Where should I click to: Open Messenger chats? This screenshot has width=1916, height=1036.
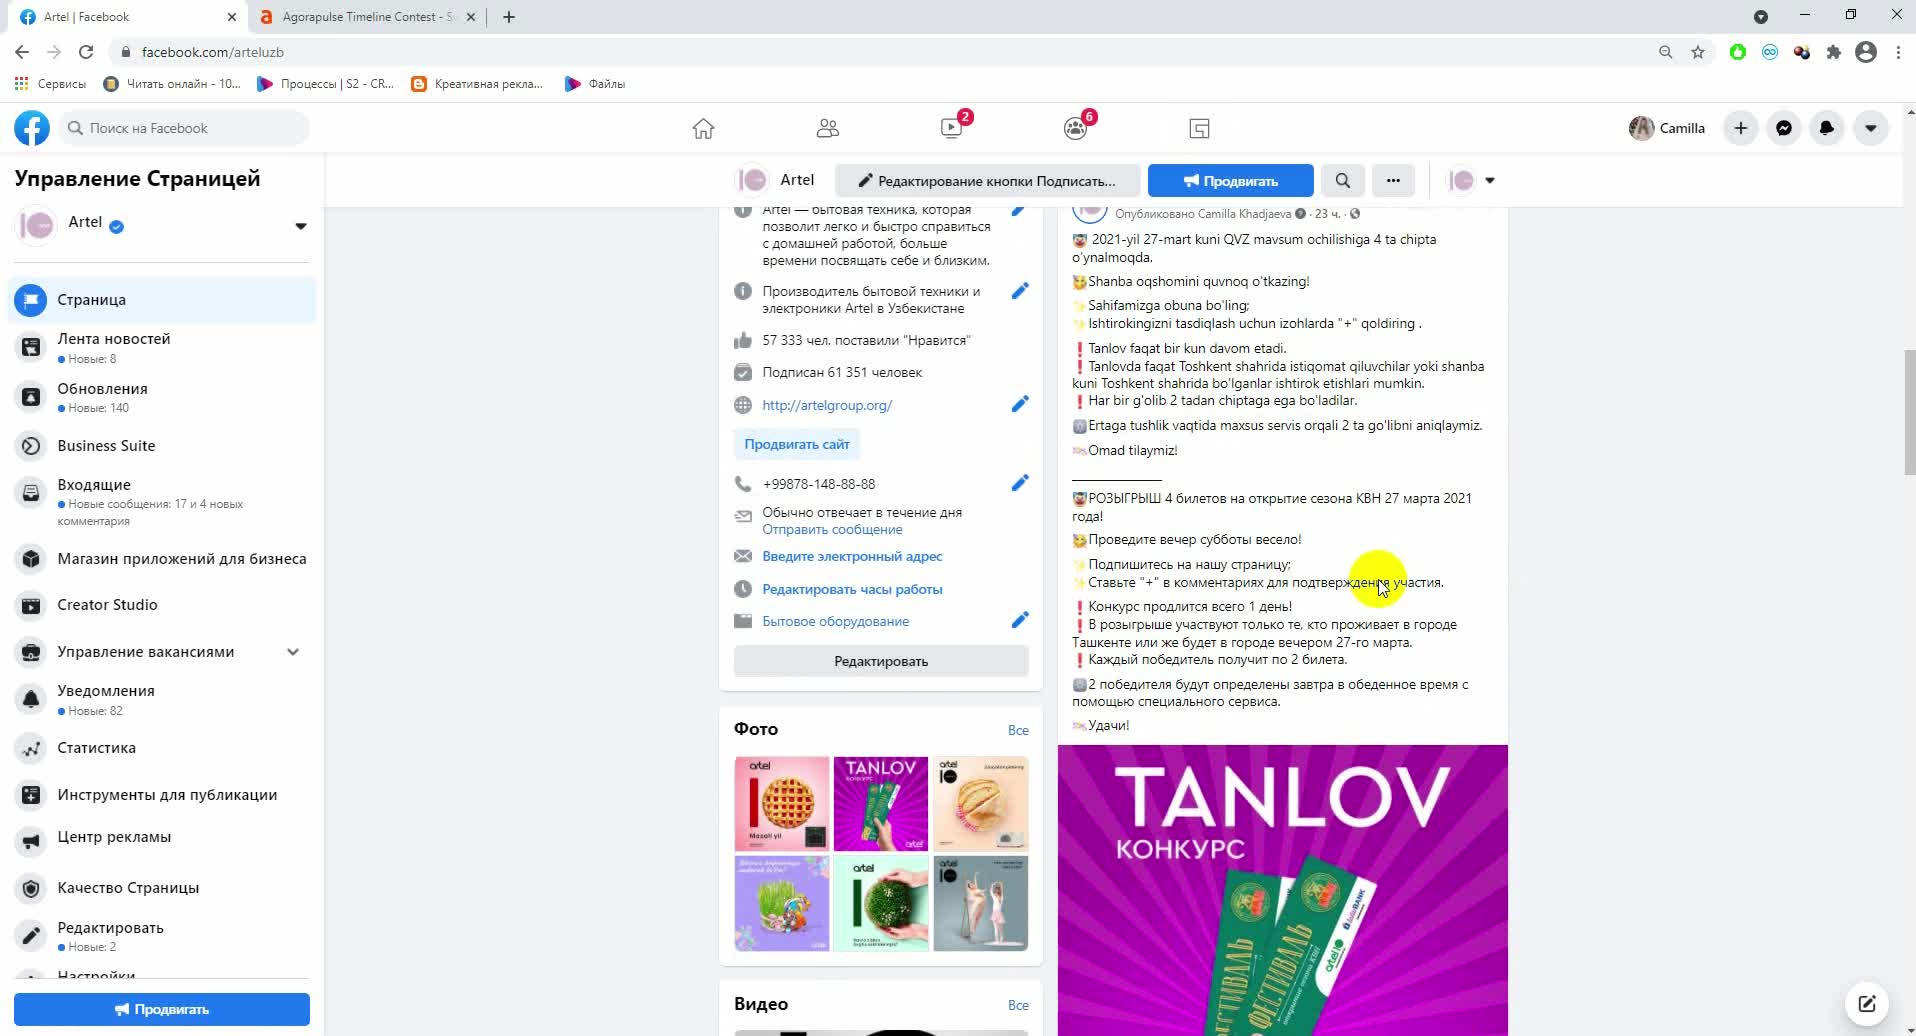1784,128
